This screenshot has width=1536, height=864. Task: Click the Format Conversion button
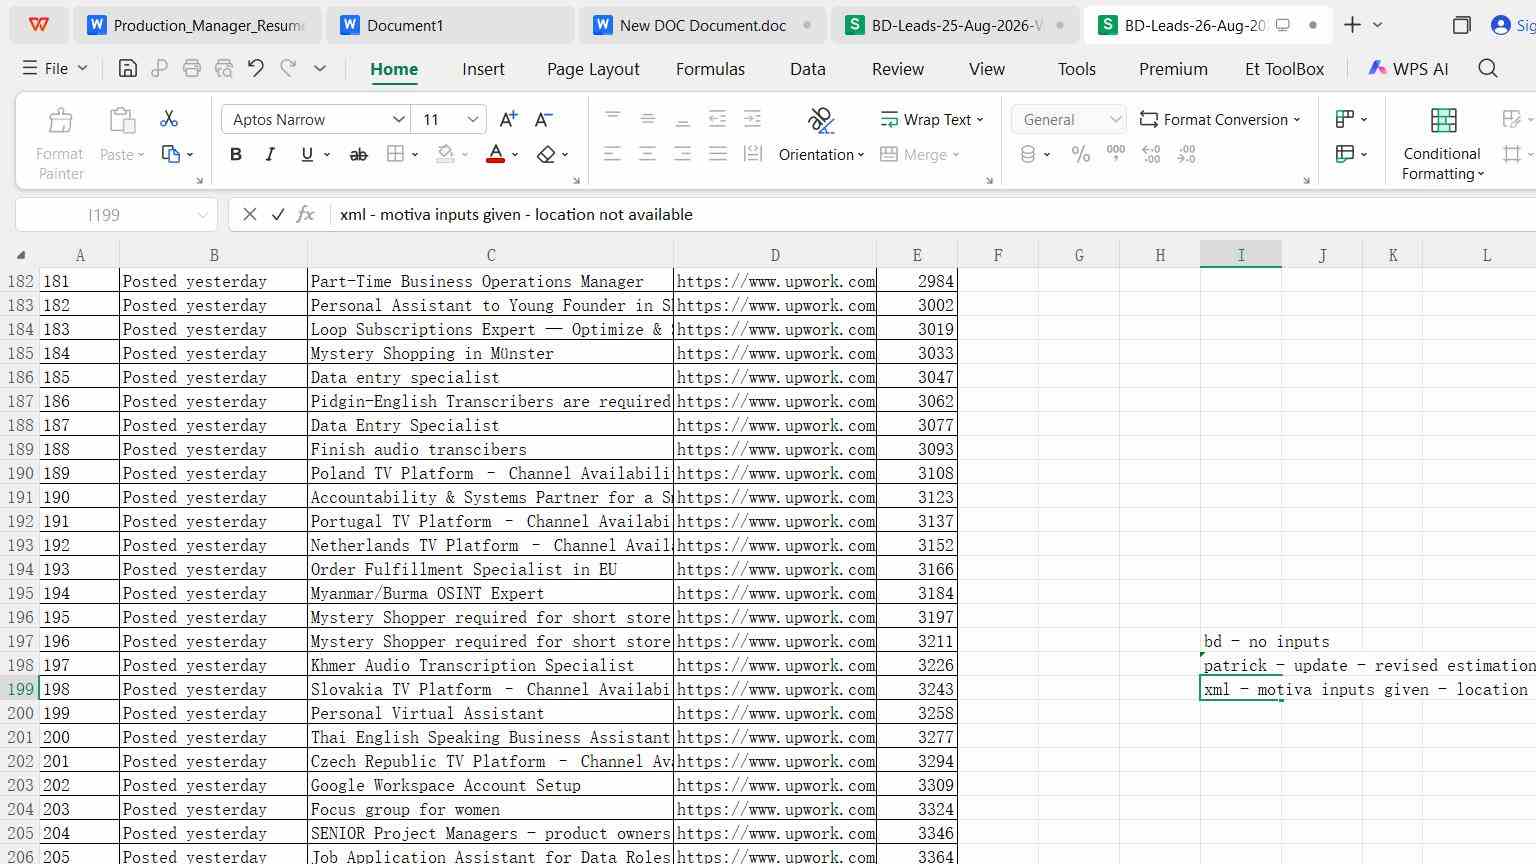[x=1220, y=119]
